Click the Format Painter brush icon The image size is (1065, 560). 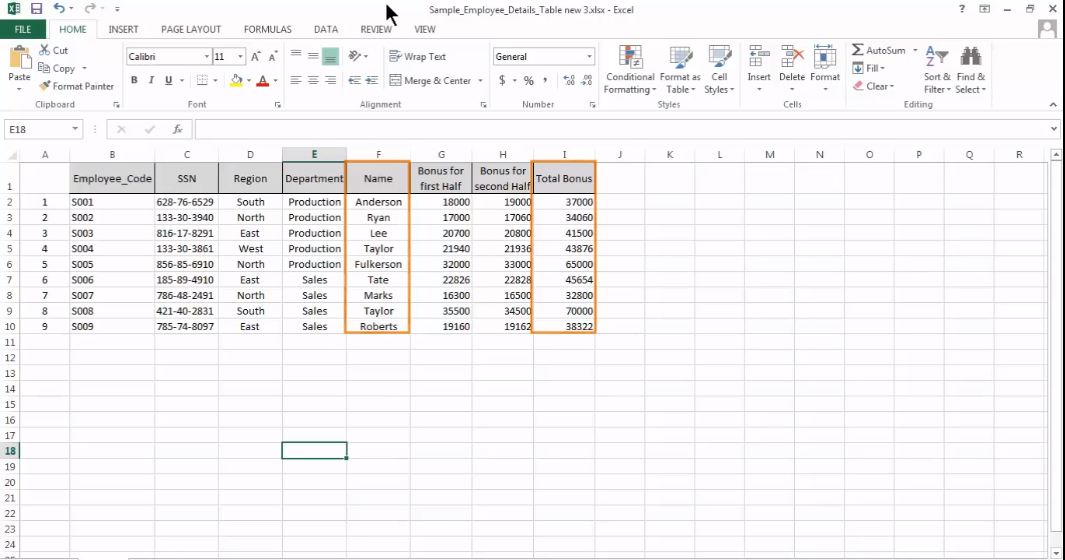(x=45, y=86)
